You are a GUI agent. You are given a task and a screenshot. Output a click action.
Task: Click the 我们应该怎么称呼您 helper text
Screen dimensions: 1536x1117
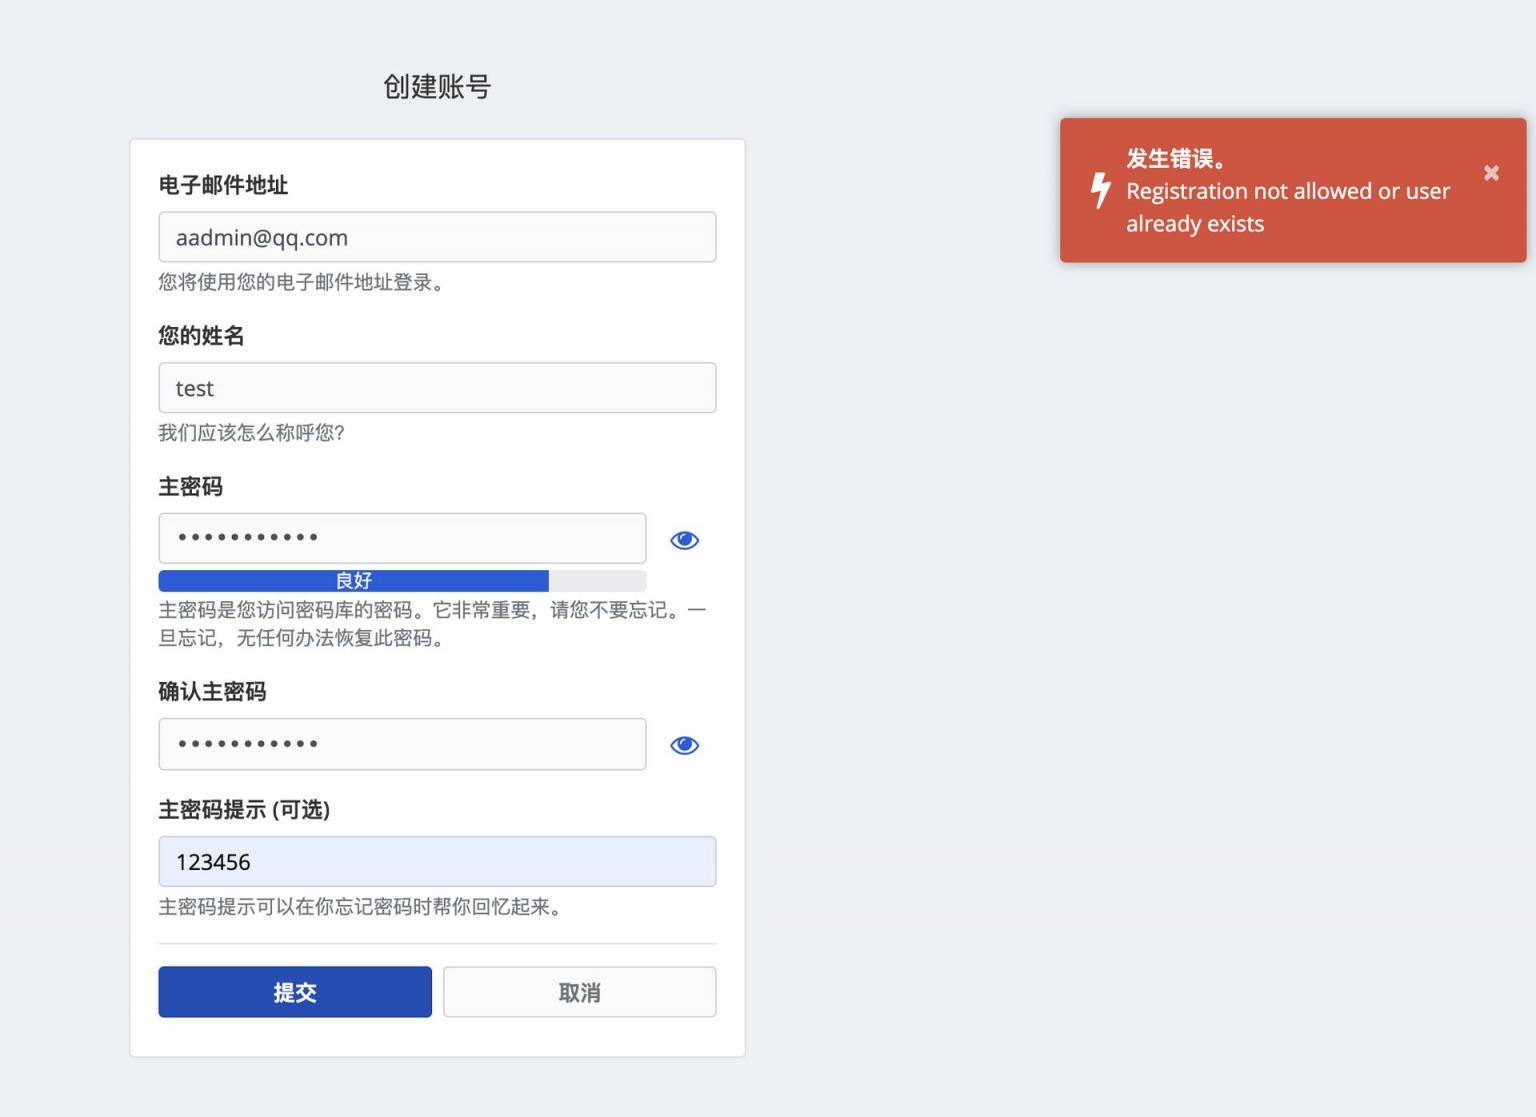pos(251,433)
